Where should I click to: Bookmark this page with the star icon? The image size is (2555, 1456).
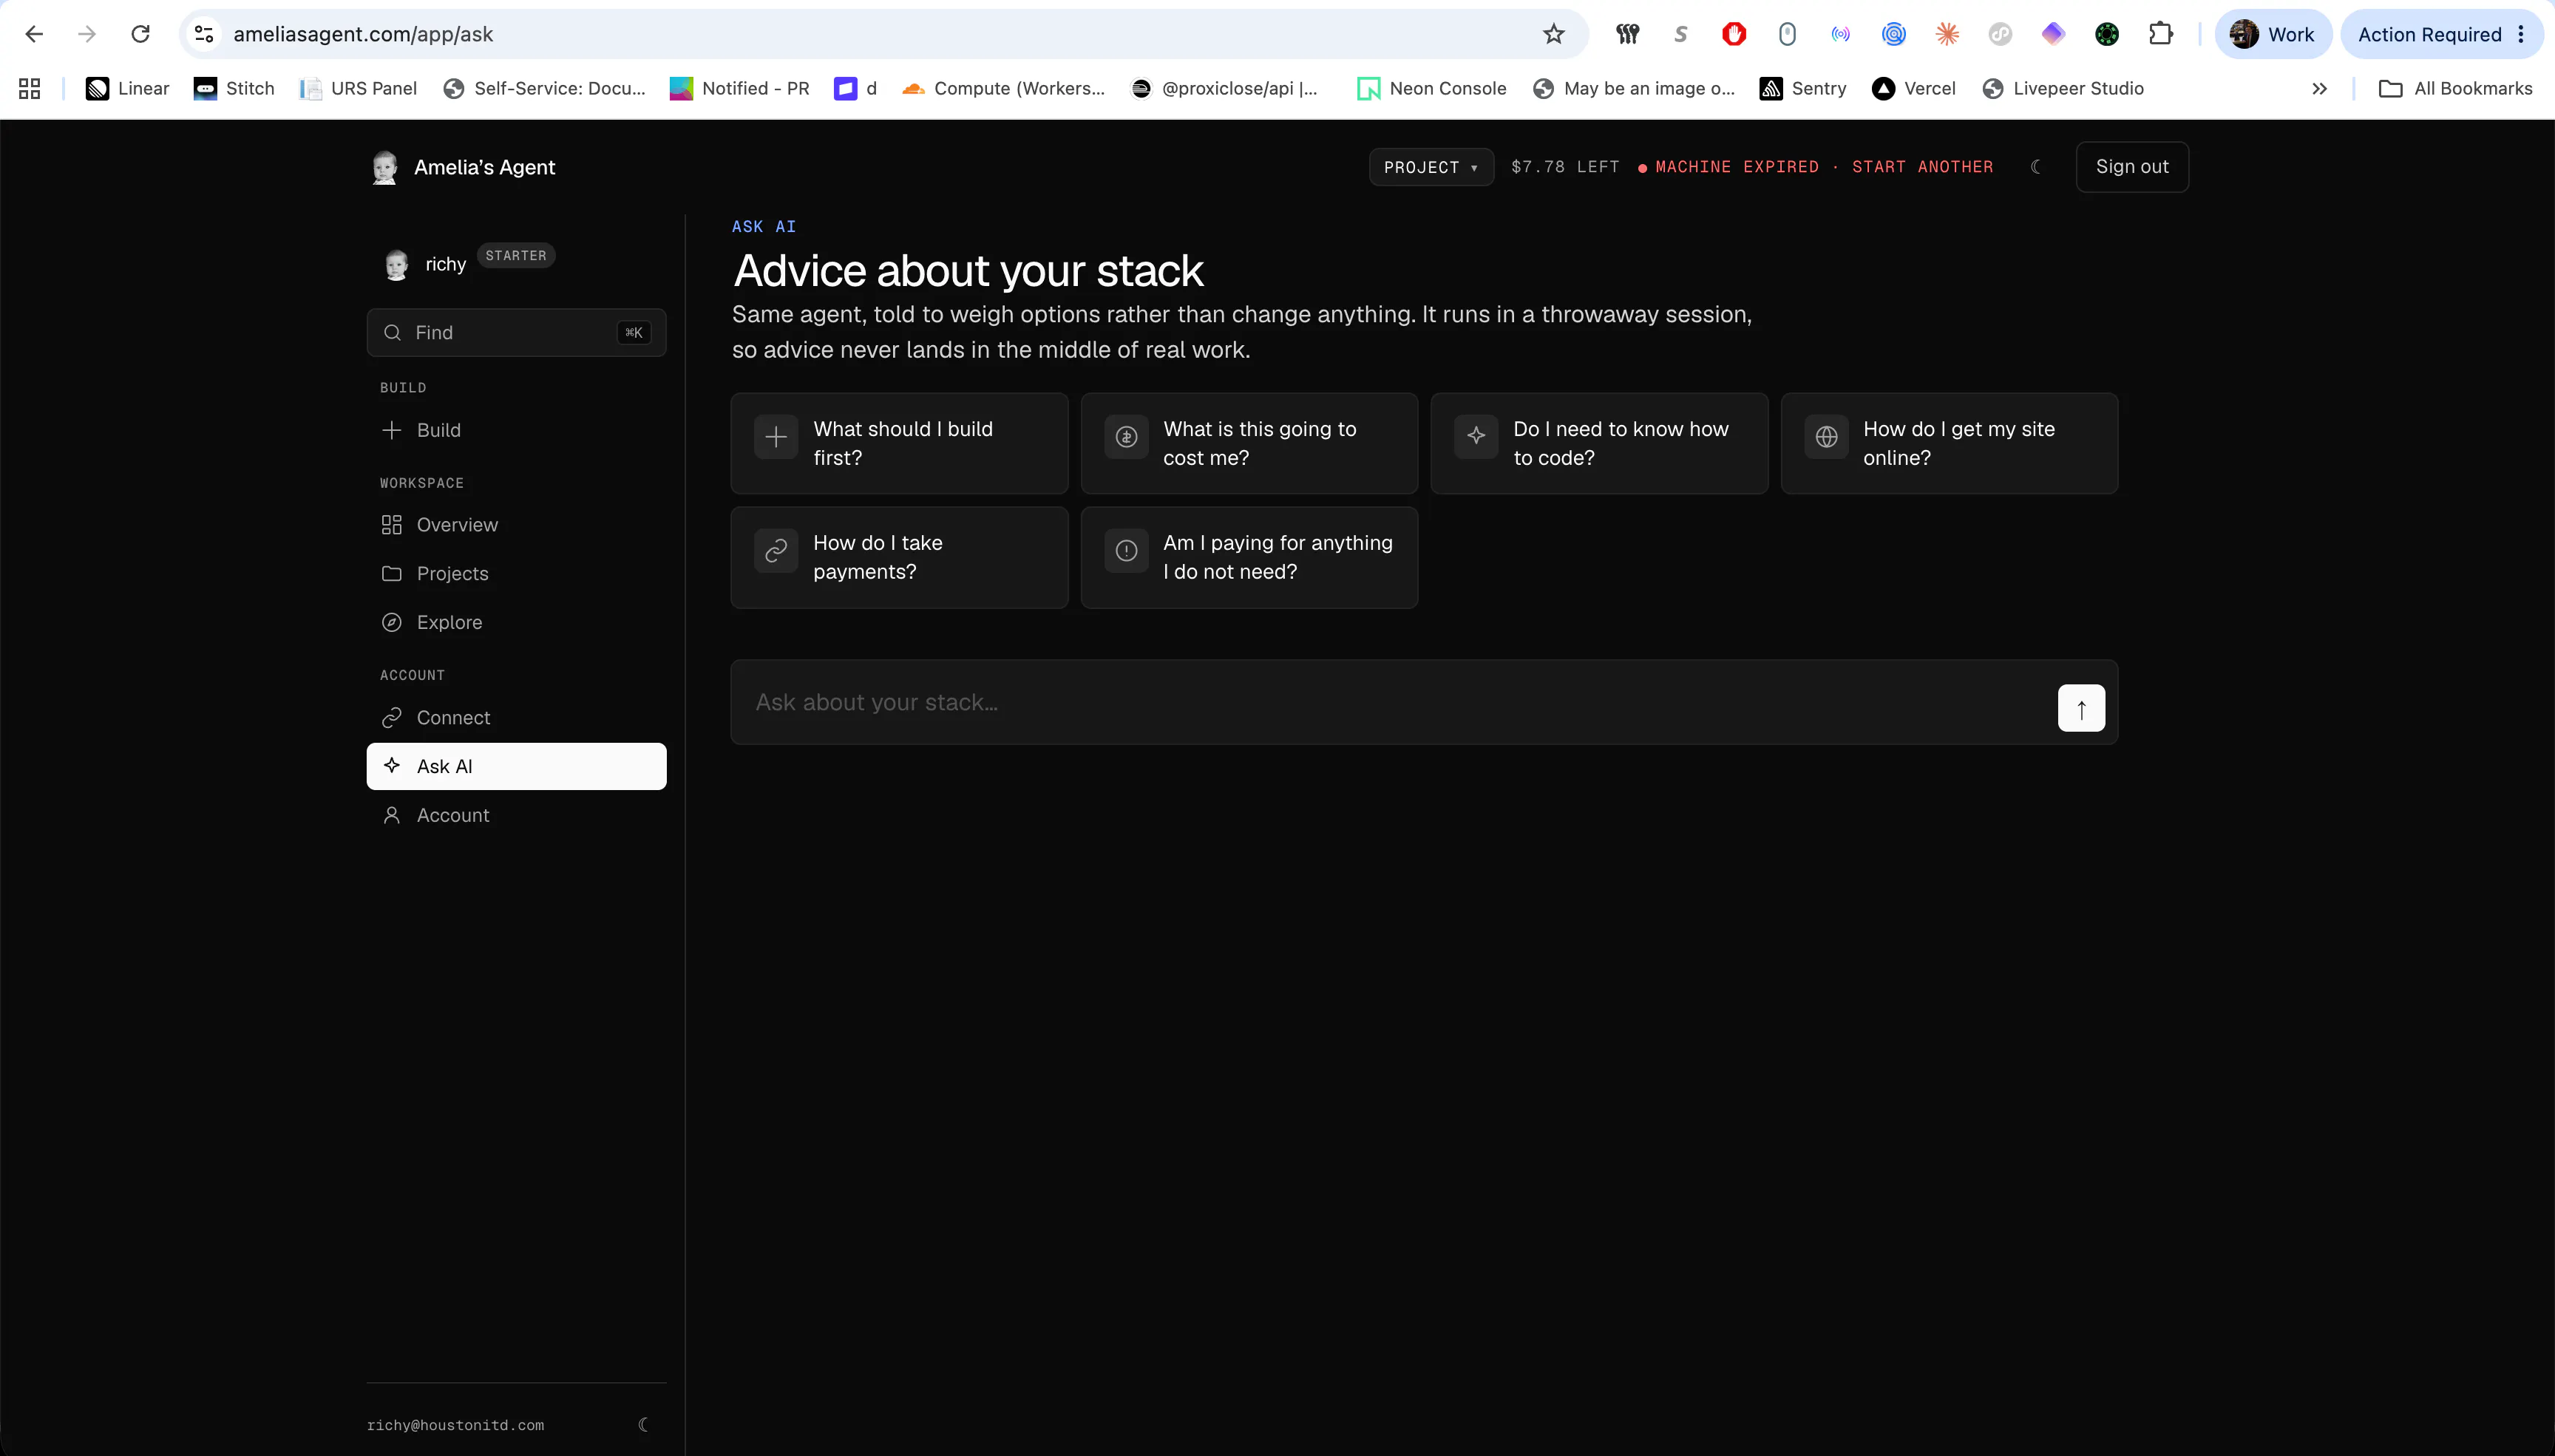1553,34
